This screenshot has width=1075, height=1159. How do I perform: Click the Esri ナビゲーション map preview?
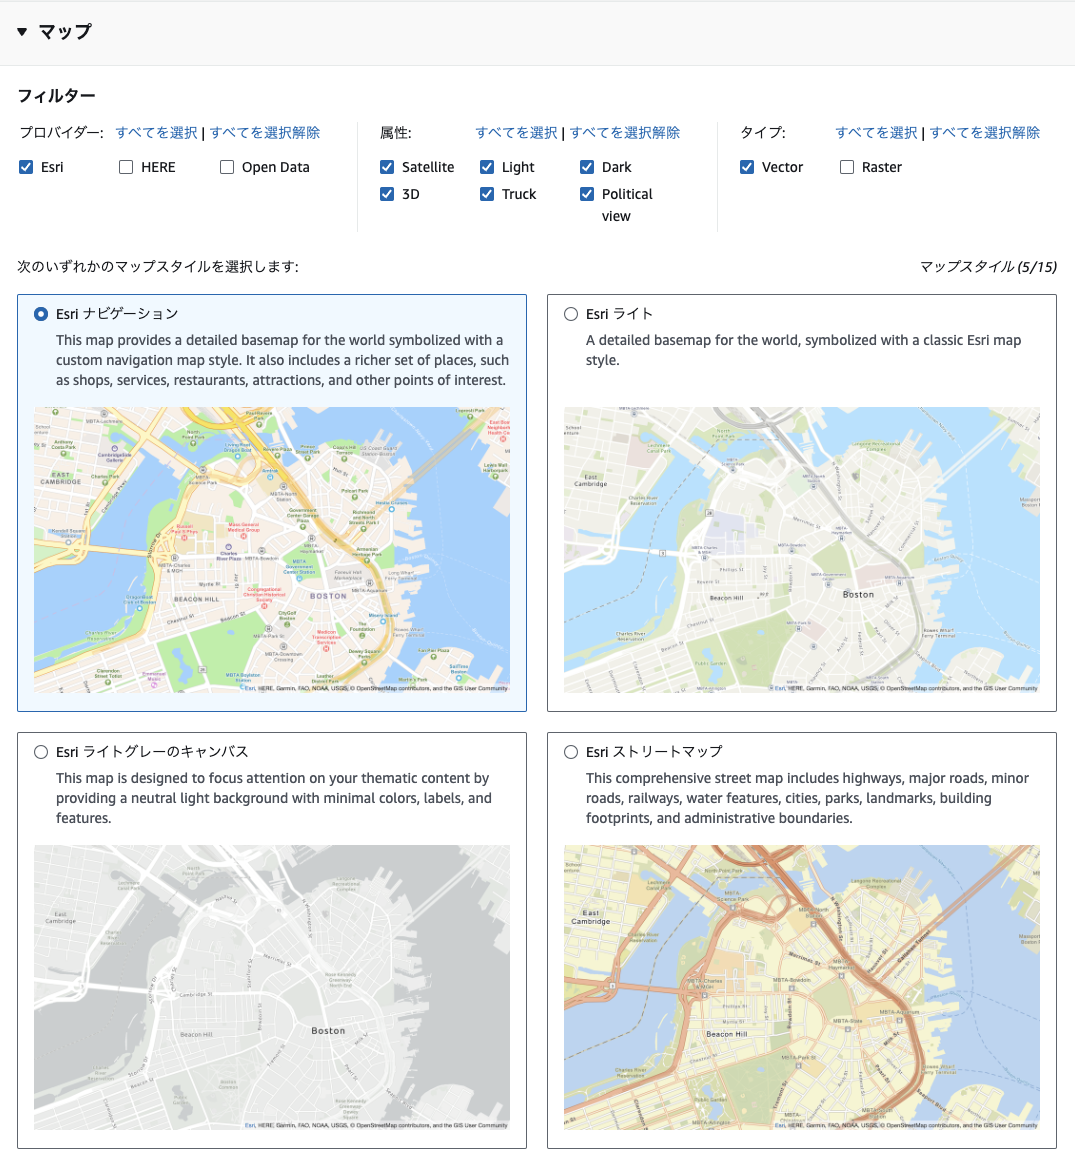[x=272, y=550]
